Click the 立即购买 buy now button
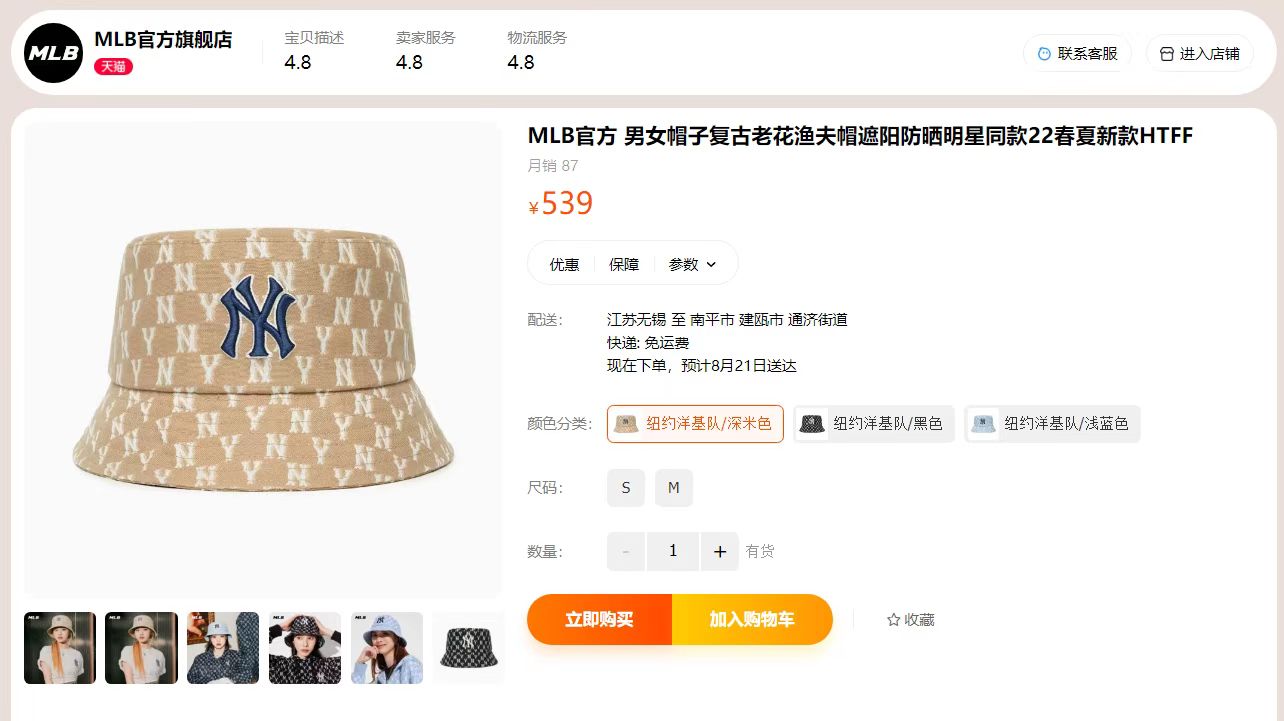This screenshot has width=1284, height=721. 599,619
